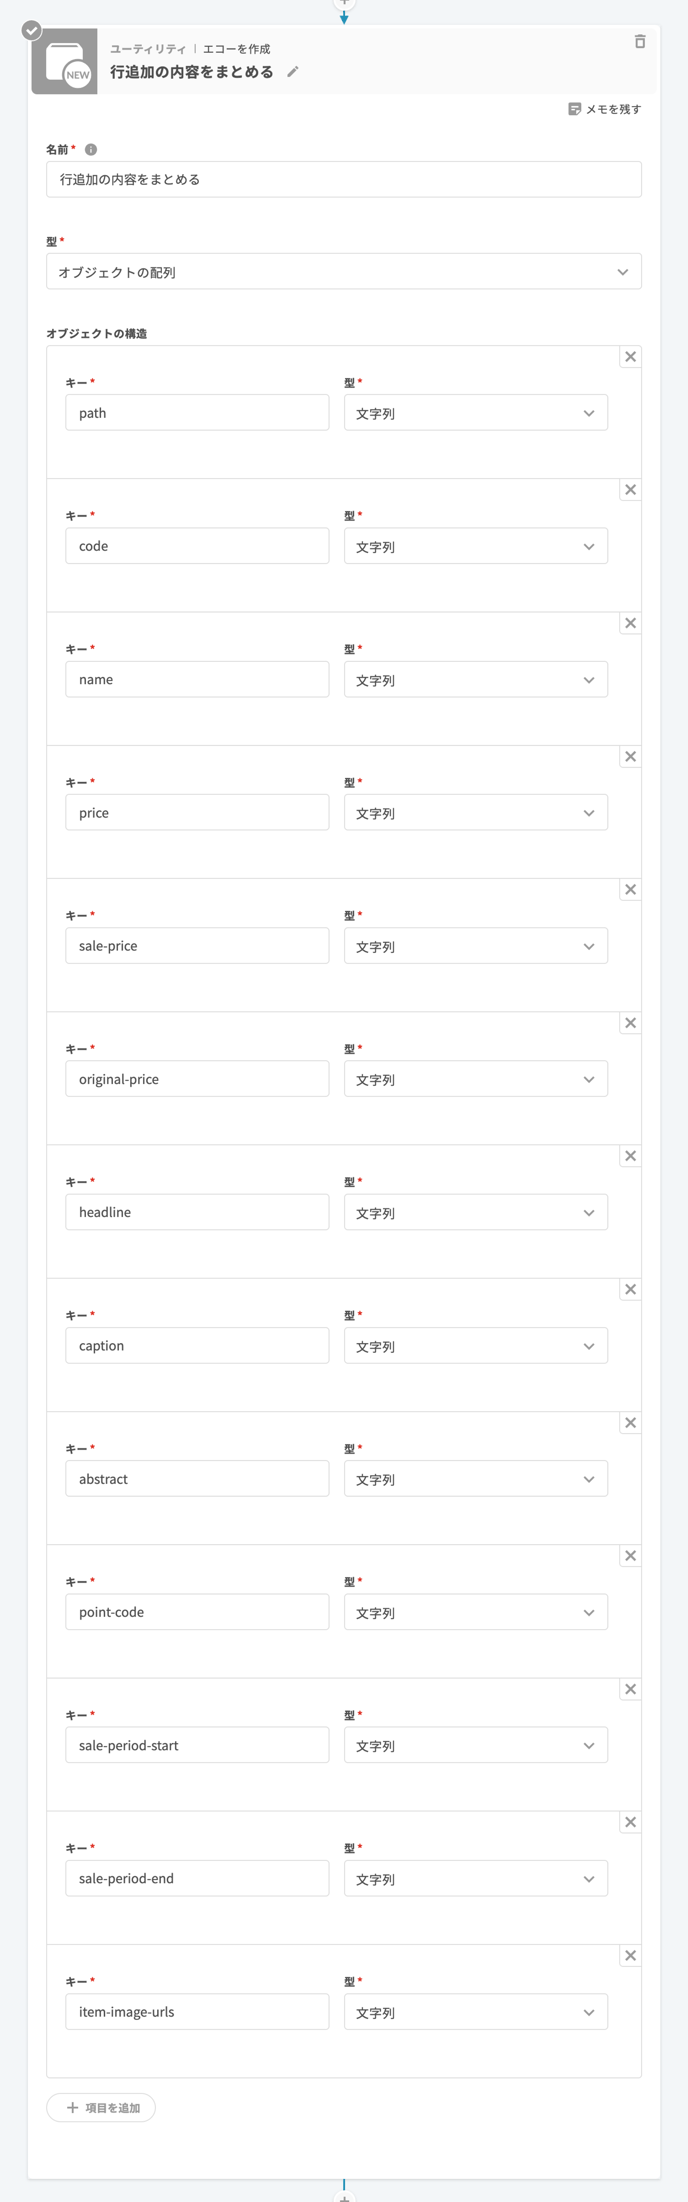Remove the original-price row with X
Screen dimensions: 688x2202
[630, 1023]
